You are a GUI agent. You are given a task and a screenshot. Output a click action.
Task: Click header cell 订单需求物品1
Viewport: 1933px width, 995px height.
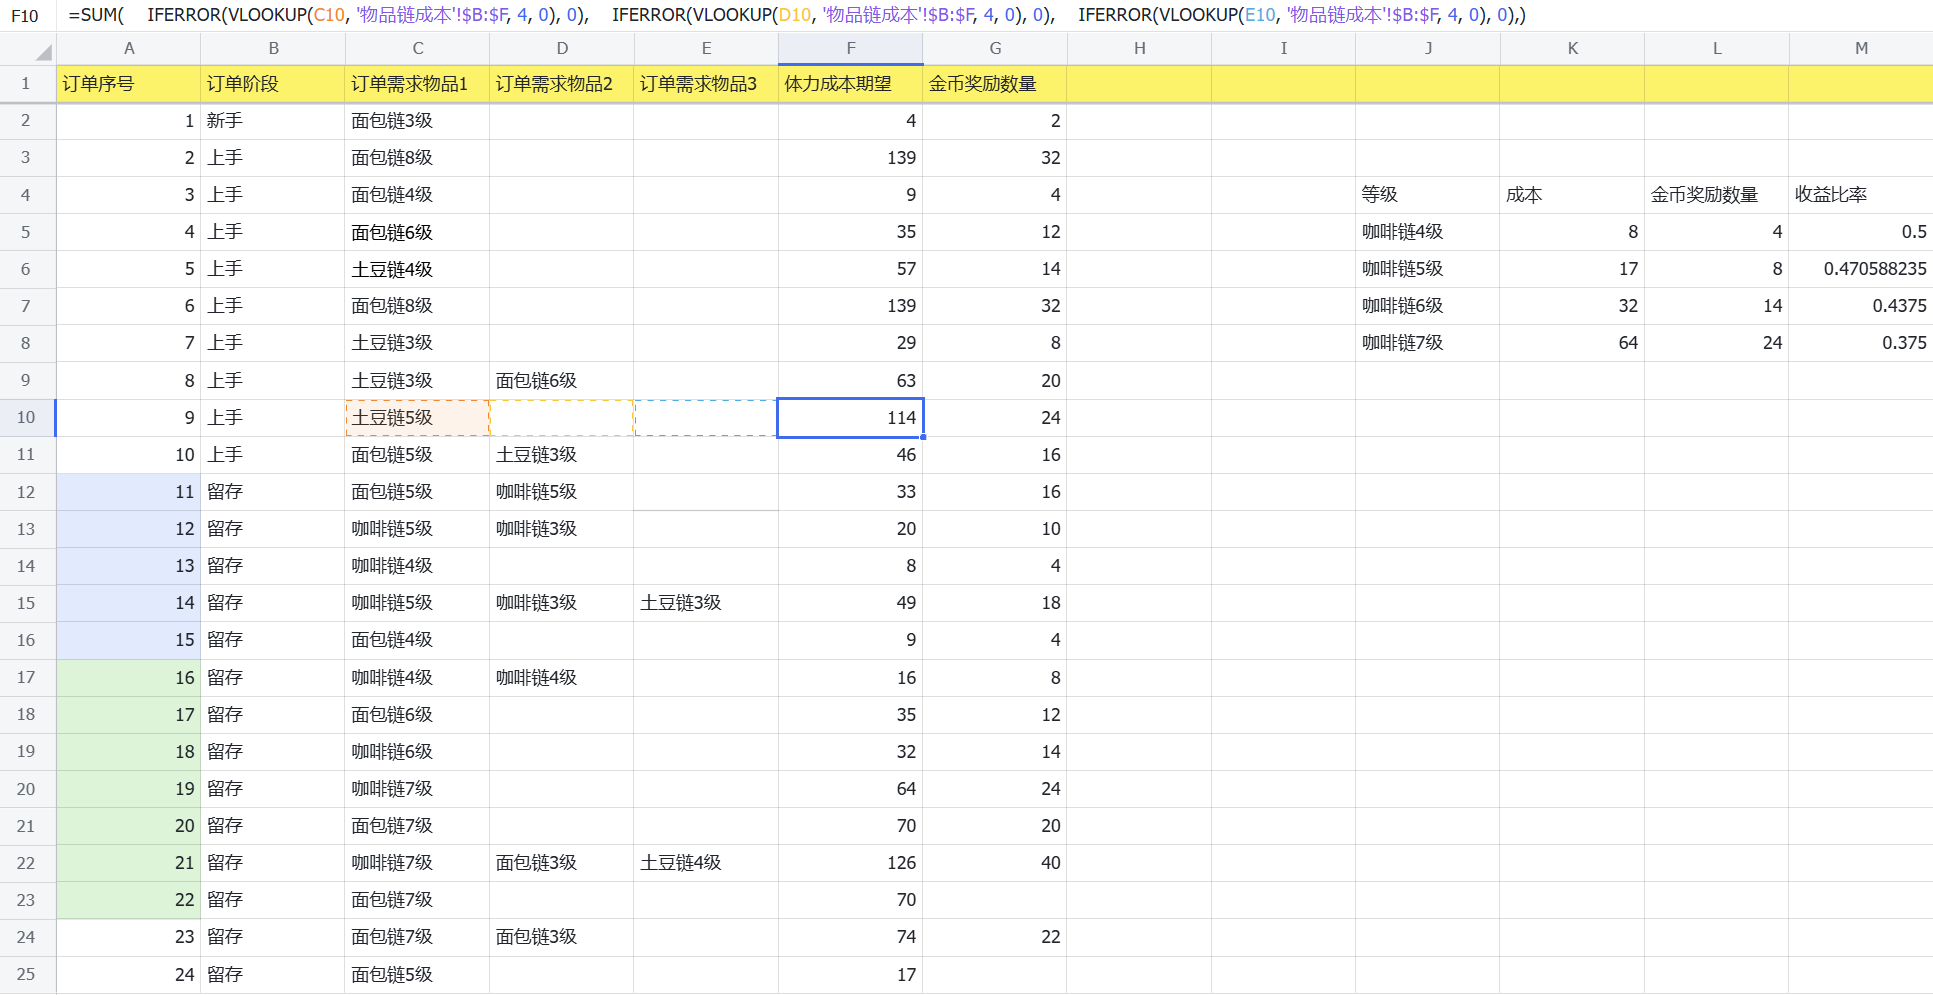pos(417,84)
